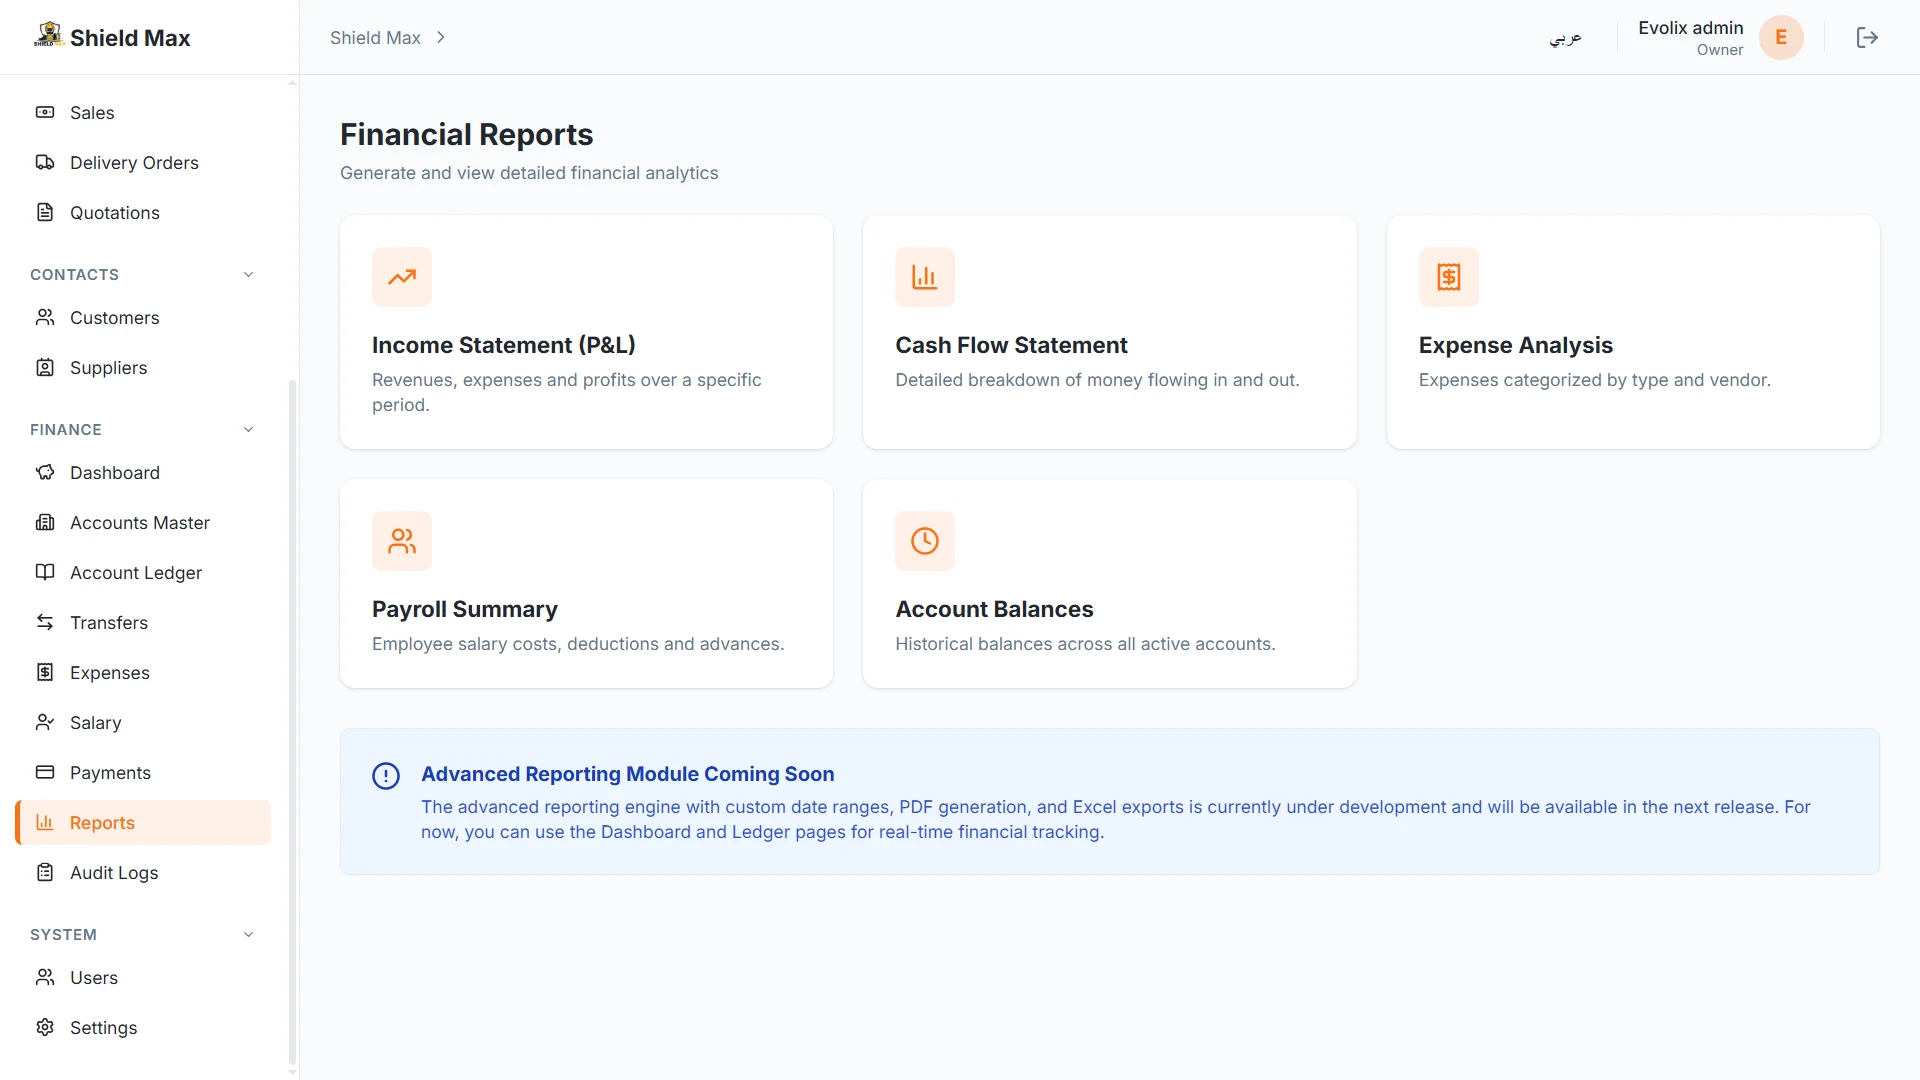The height and width of the screenshot is (1080, 1920).
Task: Click the Users group icon in sidebar
Action: 45,977
